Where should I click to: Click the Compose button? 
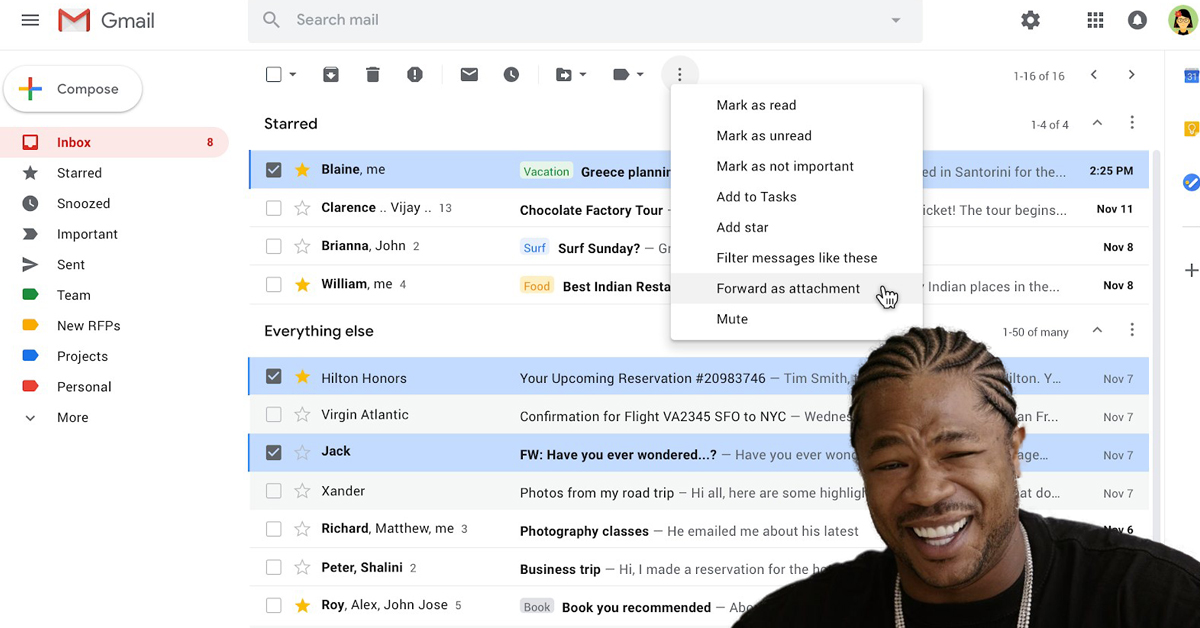[x=72, y=88]
